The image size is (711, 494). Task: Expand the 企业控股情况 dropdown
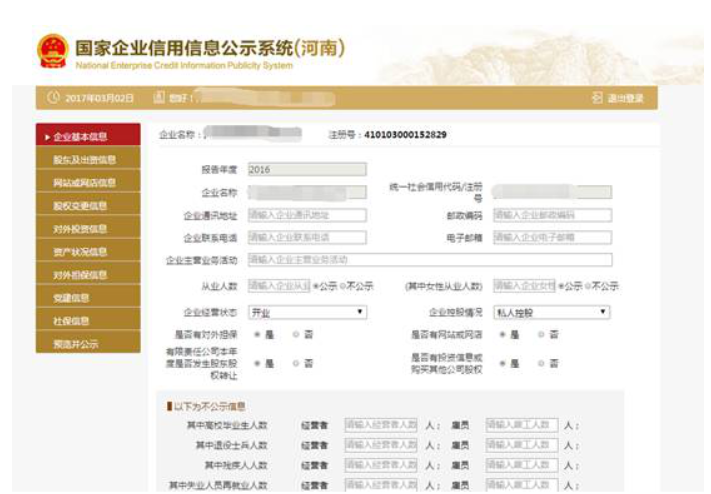551,312
